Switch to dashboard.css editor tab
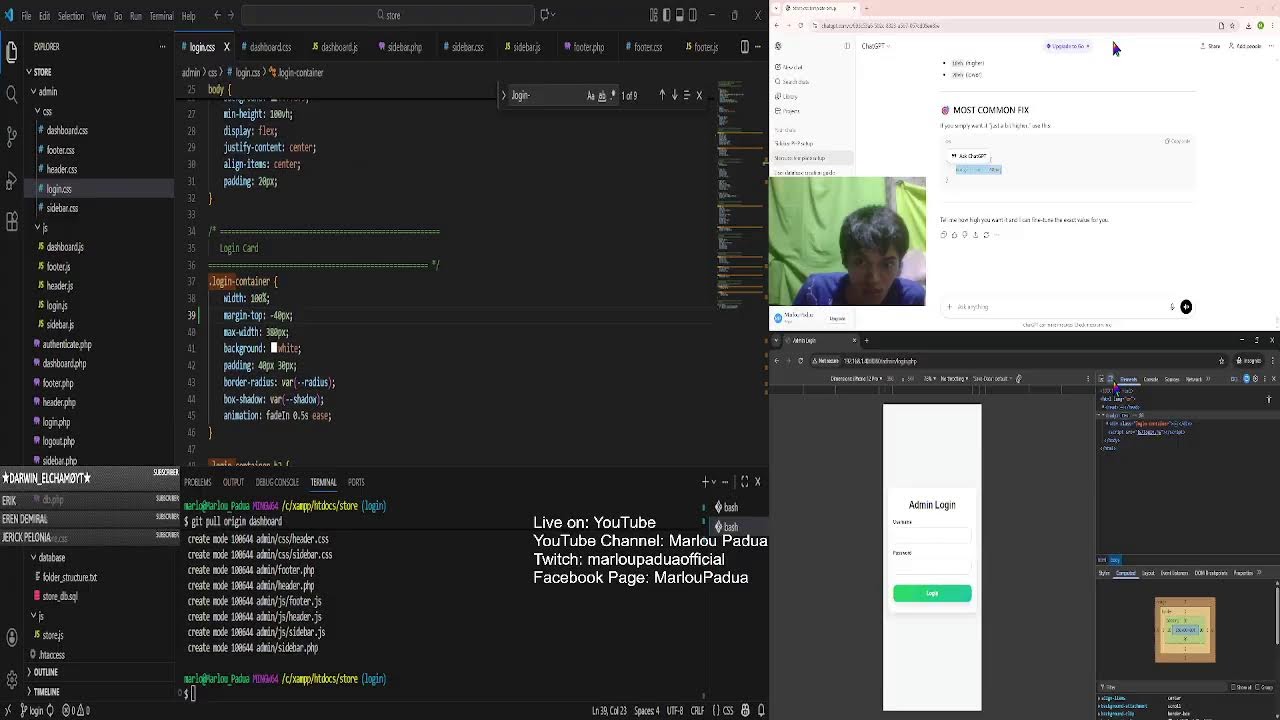Viewport: 1280px width, 720px height. coord(266,47)
